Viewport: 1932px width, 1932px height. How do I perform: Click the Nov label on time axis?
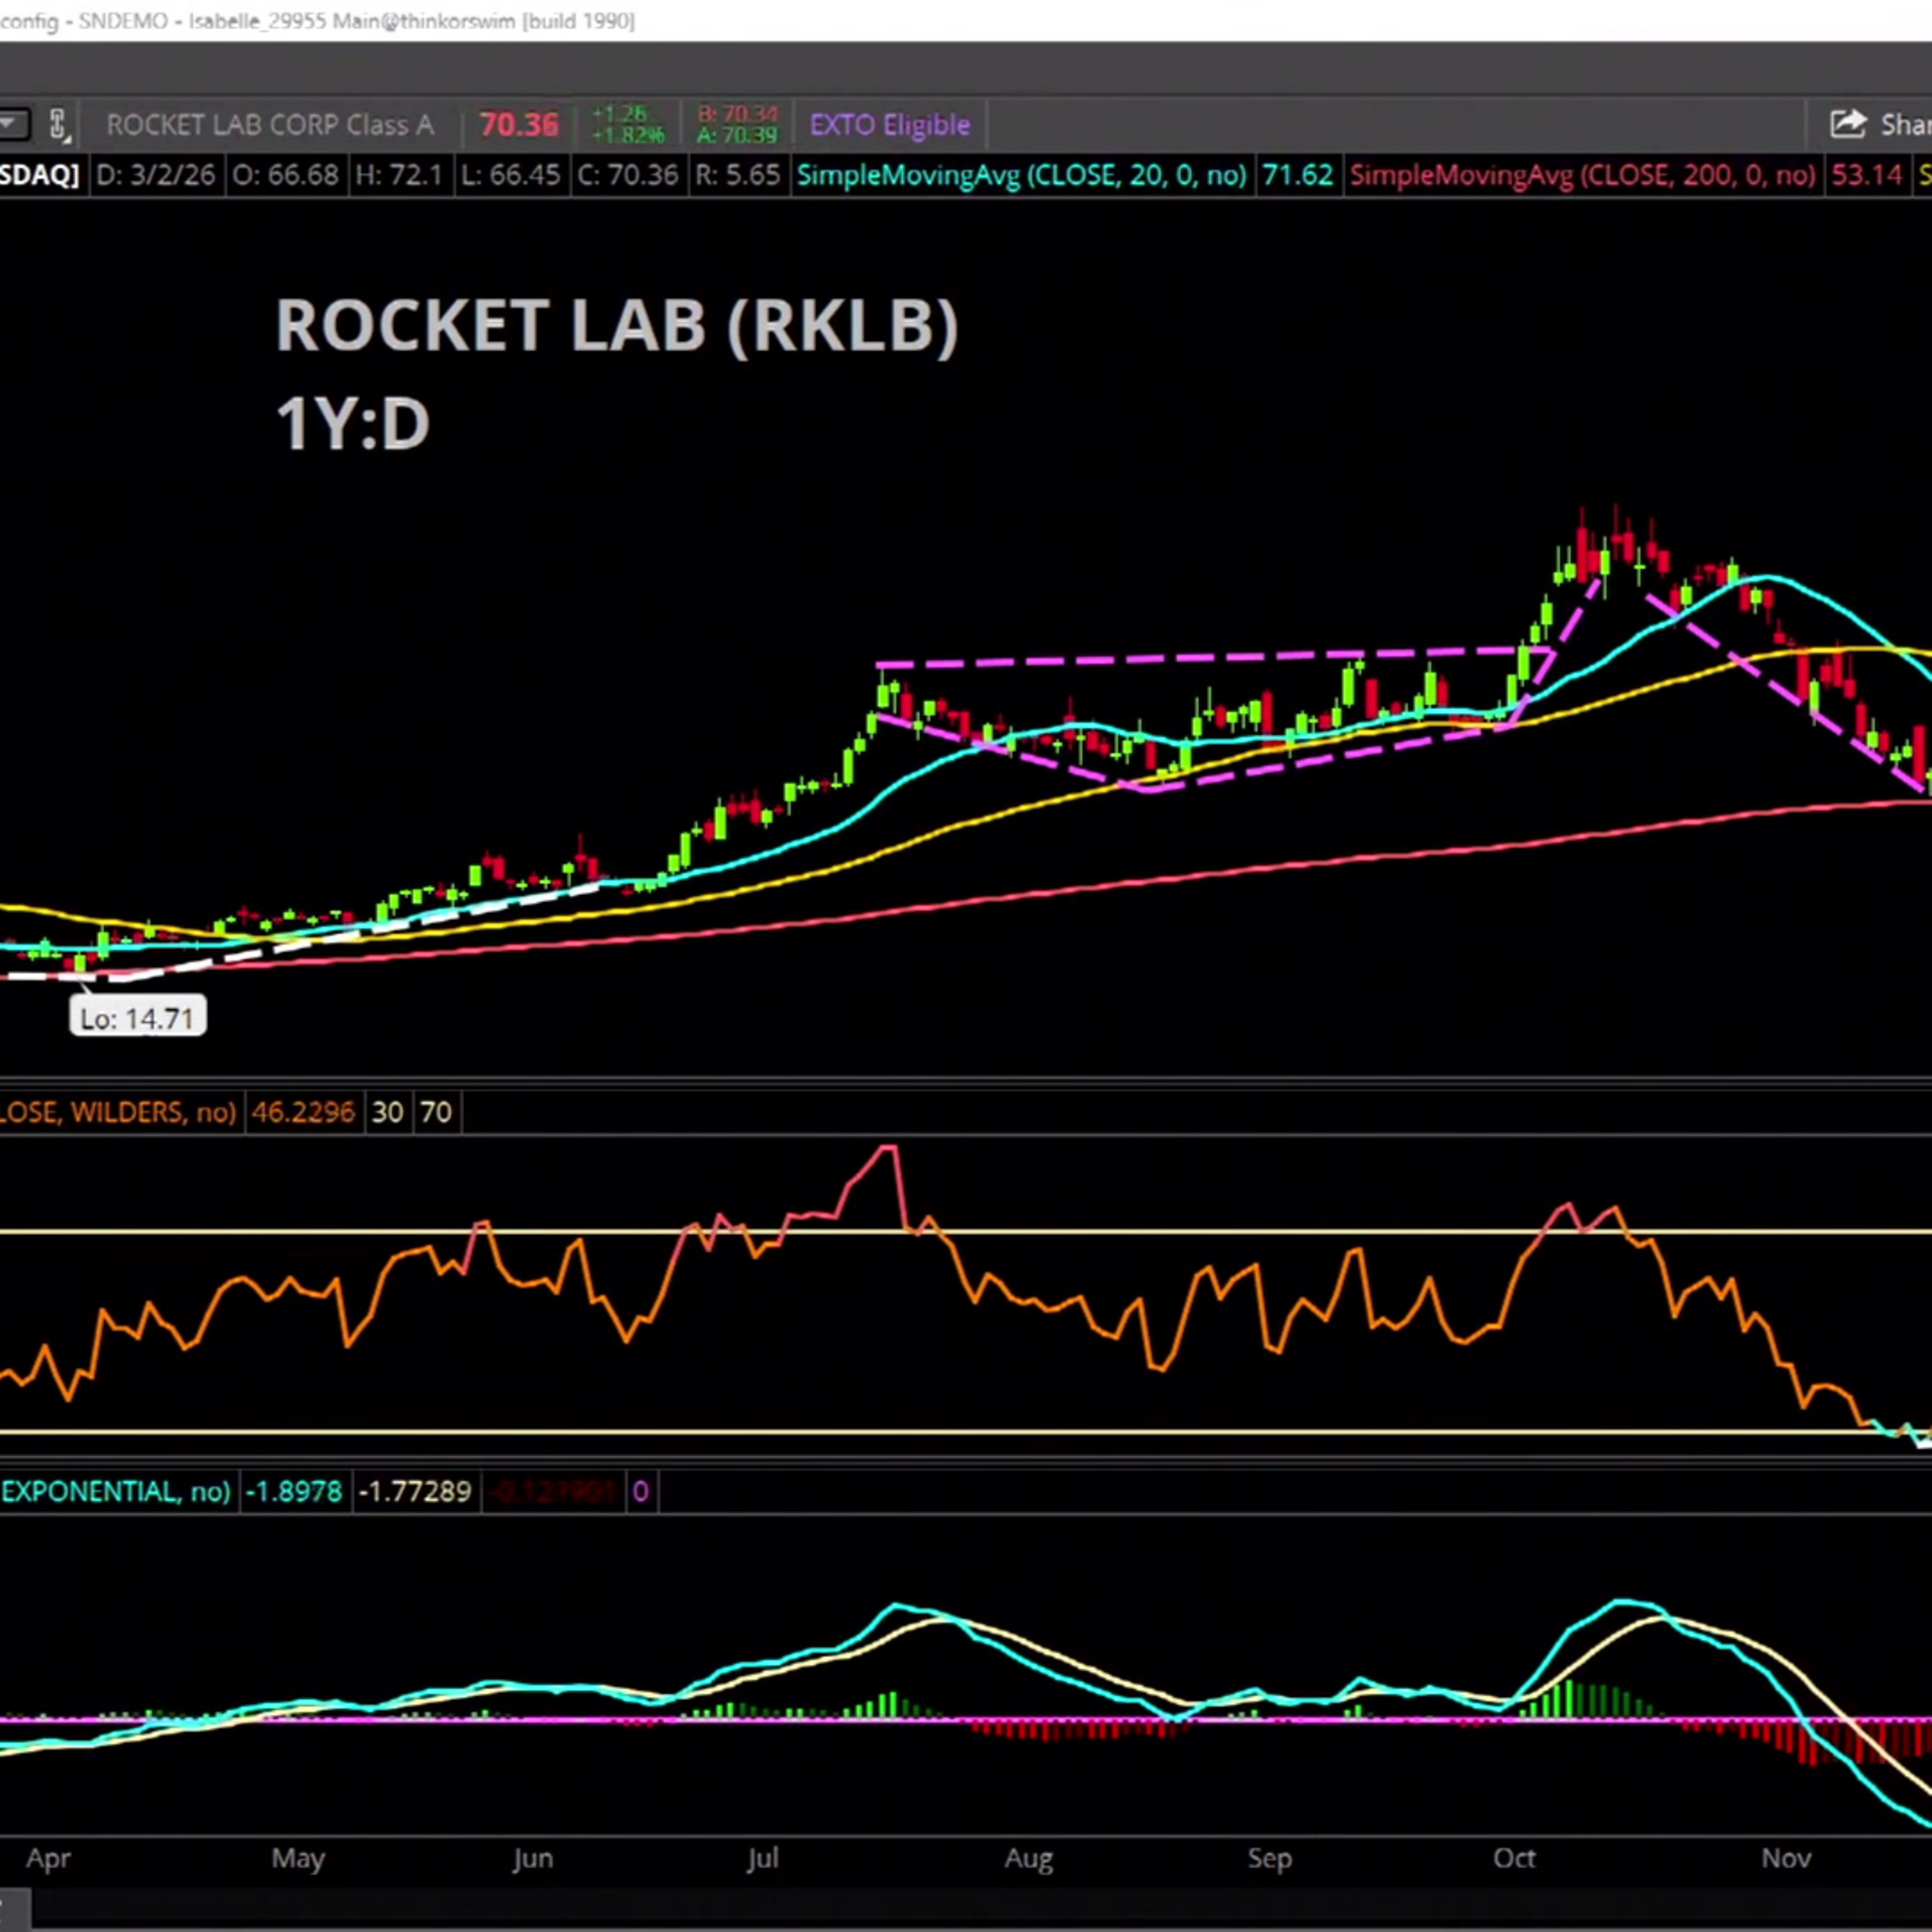point(1786,1858)
